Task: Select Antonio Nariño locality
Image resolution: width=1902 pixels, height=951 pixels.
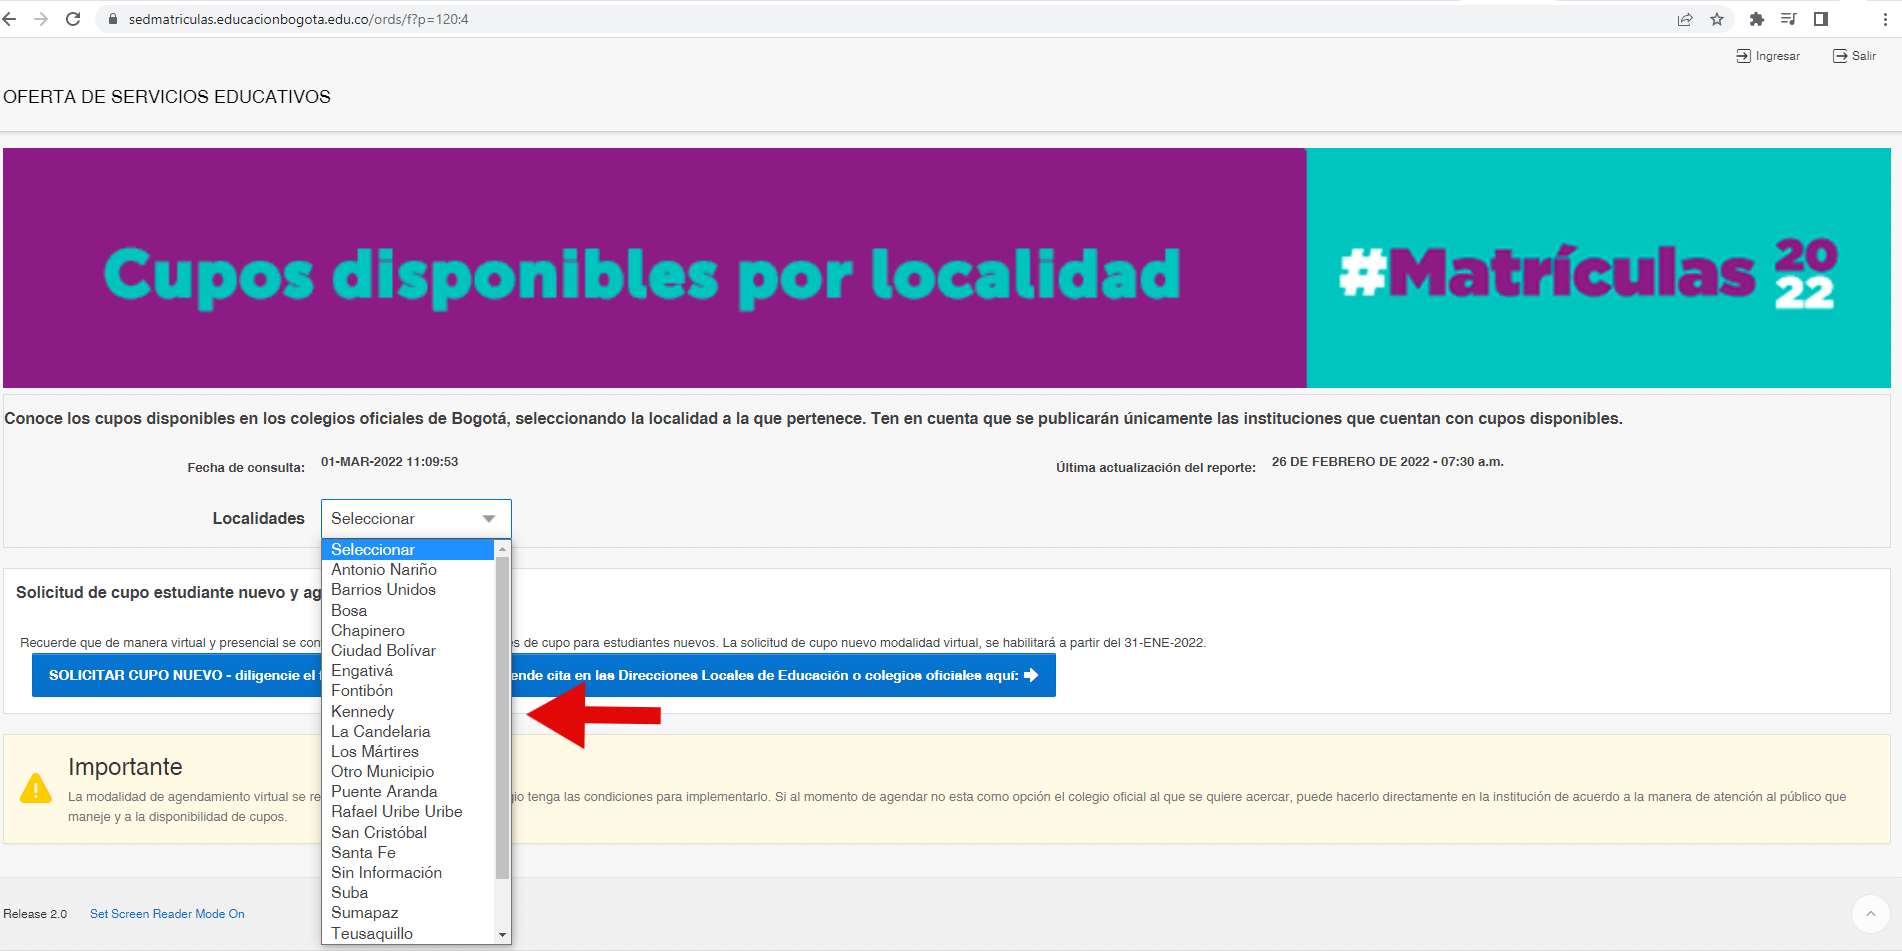Action: (x=408, y=570)
